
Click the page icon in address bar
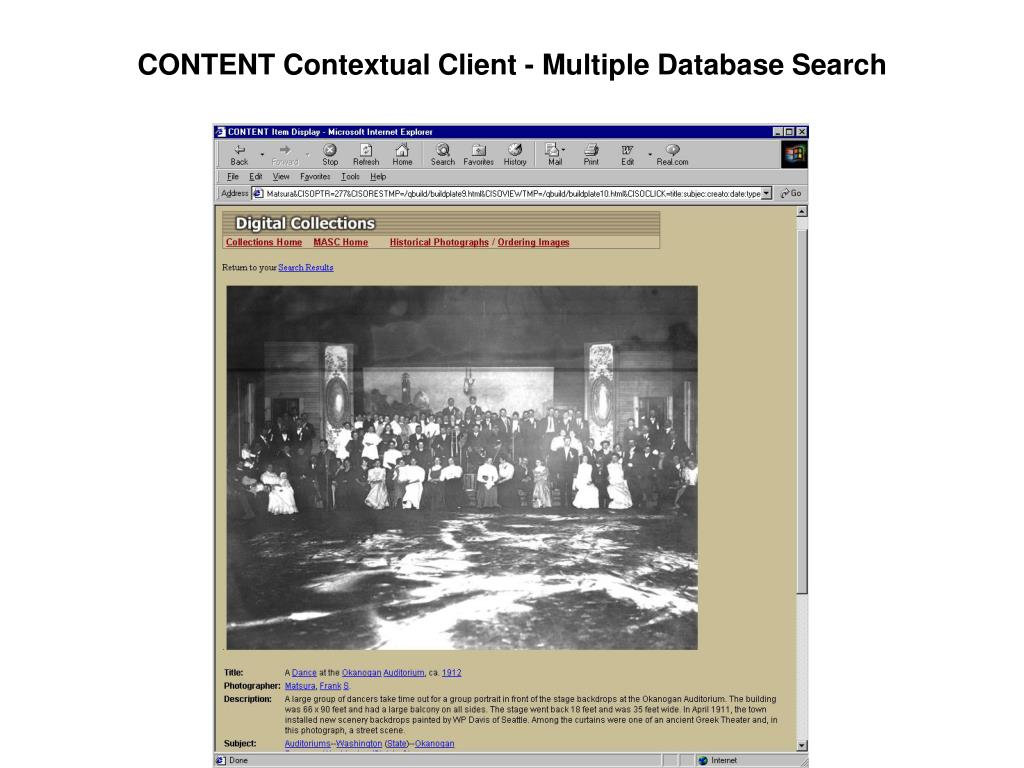point(258,193)
